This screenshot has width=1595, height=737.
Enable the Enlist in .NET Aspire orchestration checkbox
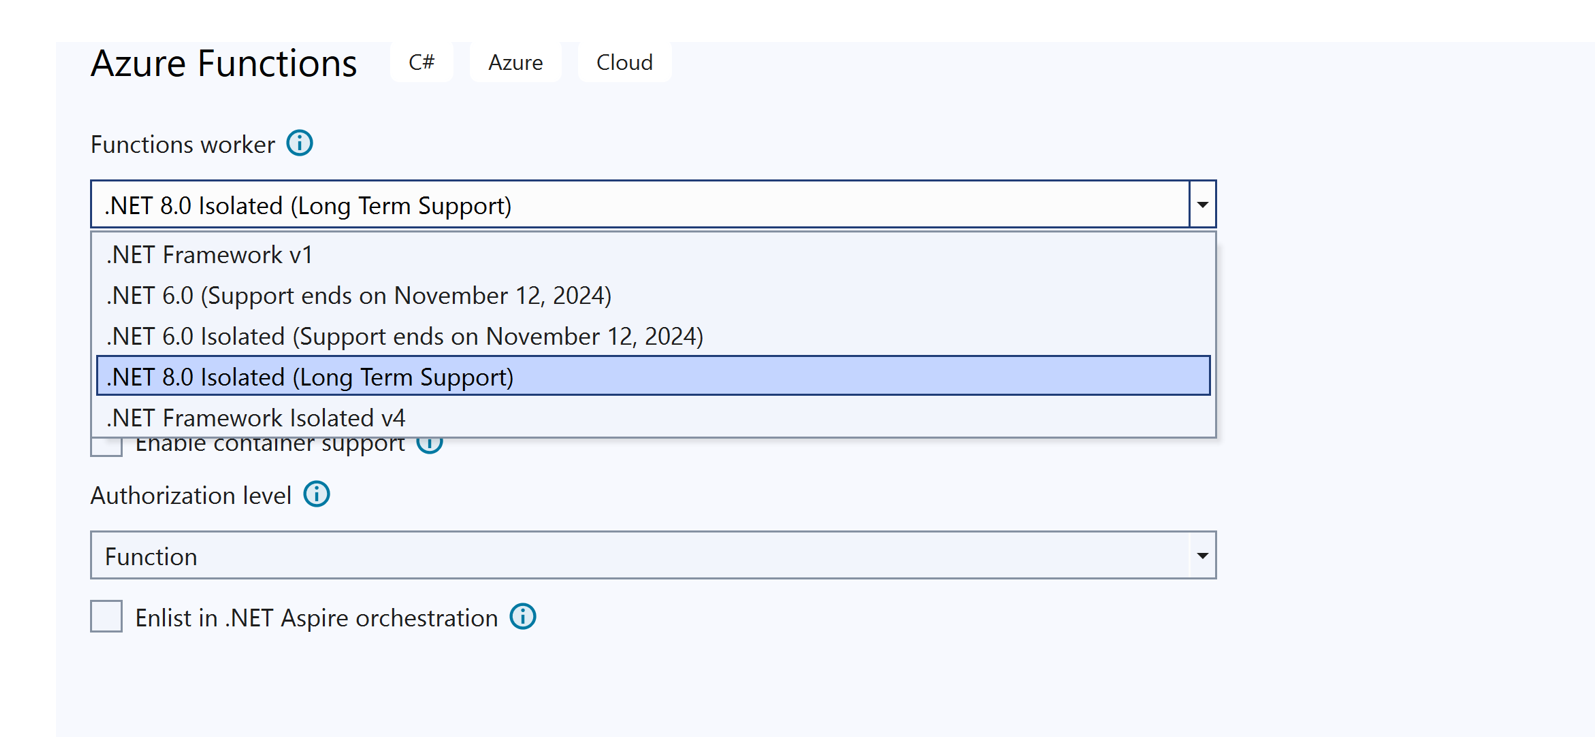(106, 616)
